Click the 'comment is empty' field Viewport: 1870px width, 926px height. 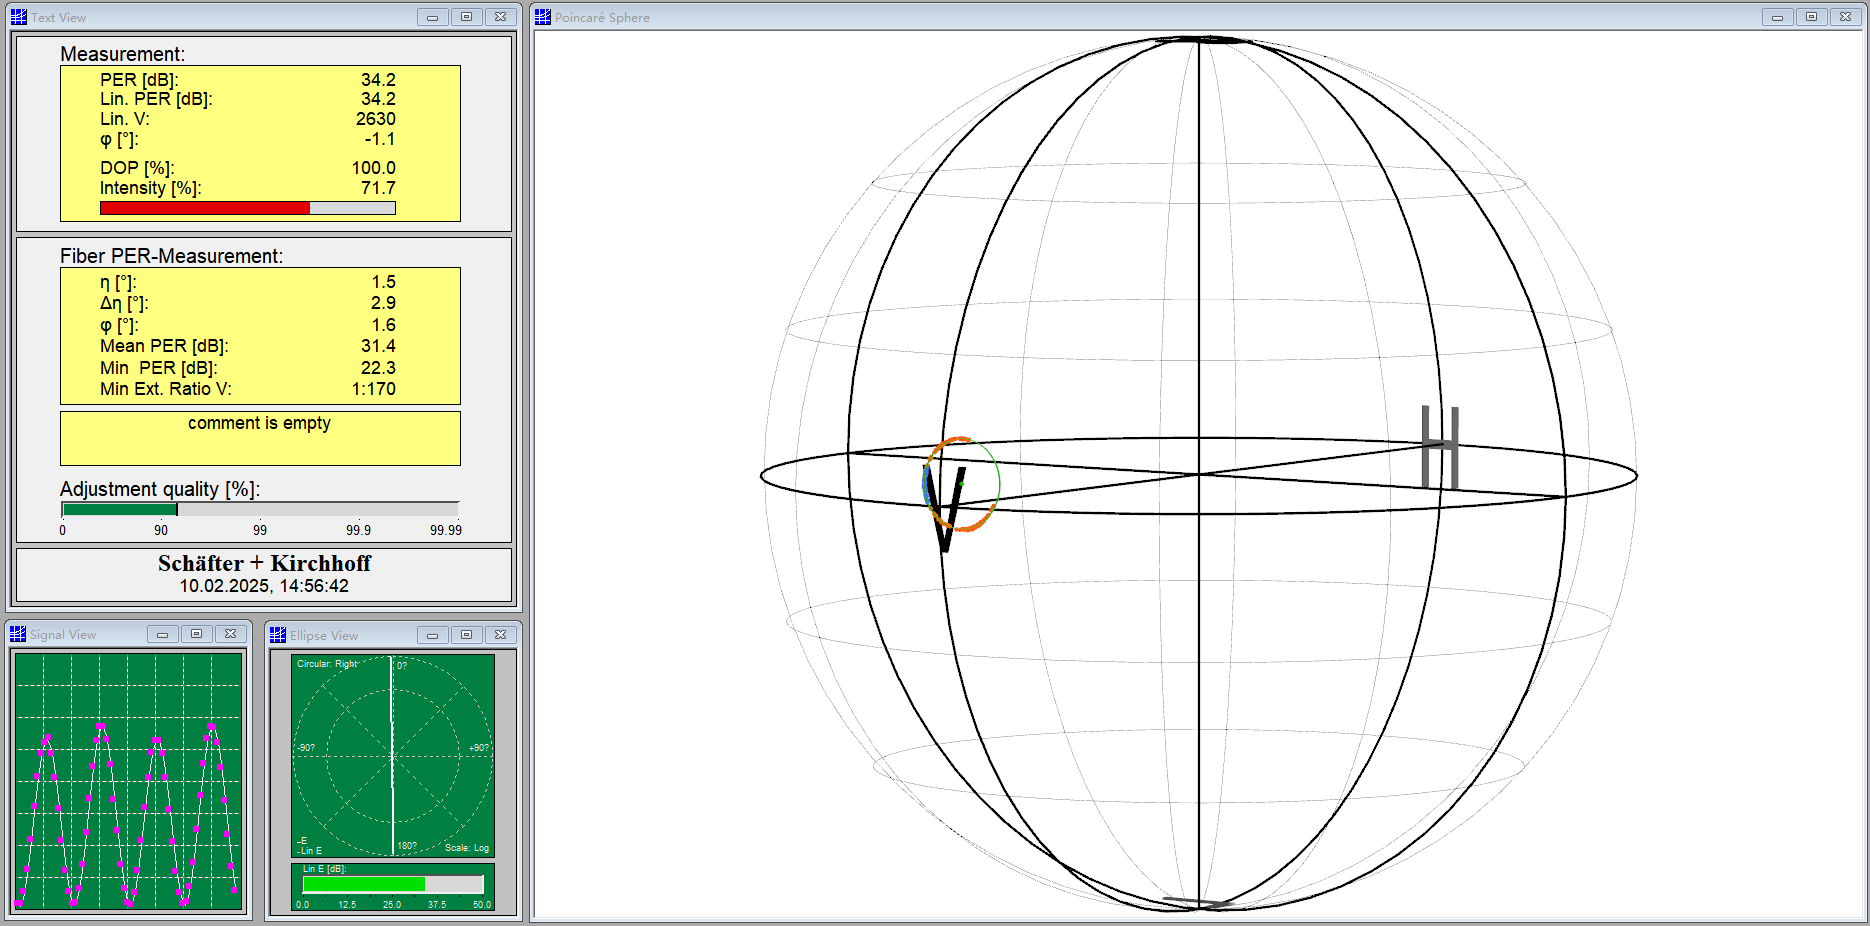[x=260, y=438]
